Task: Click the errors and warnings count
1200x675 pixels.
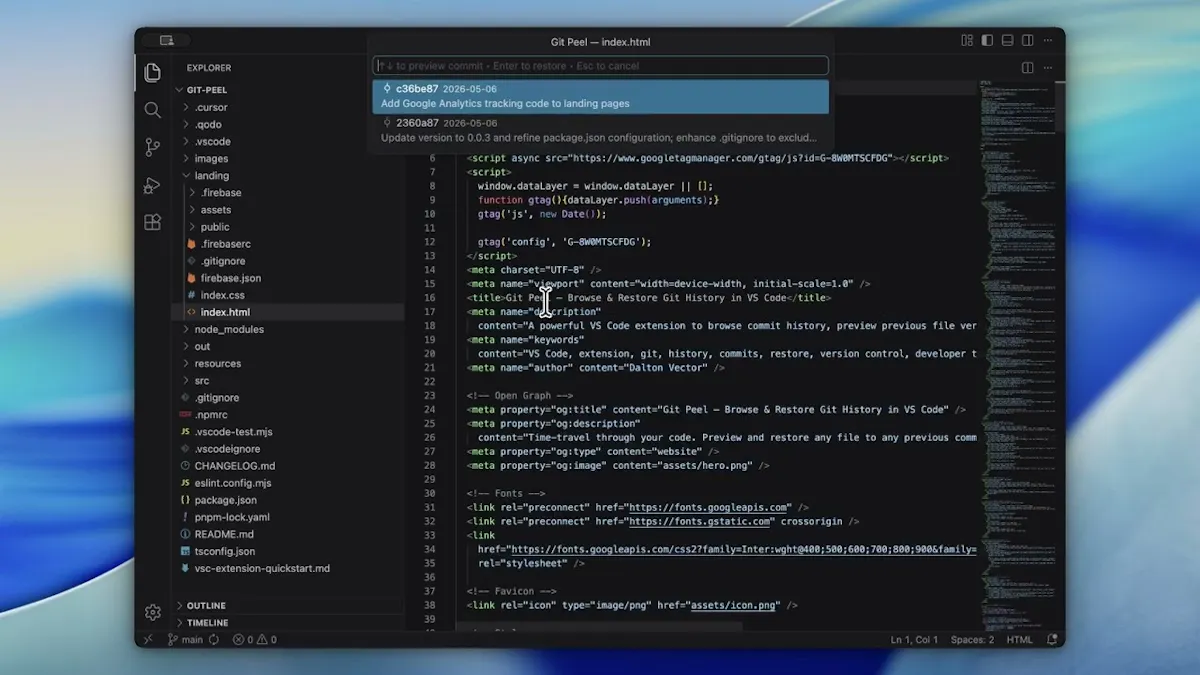Action: pos(255,640)
